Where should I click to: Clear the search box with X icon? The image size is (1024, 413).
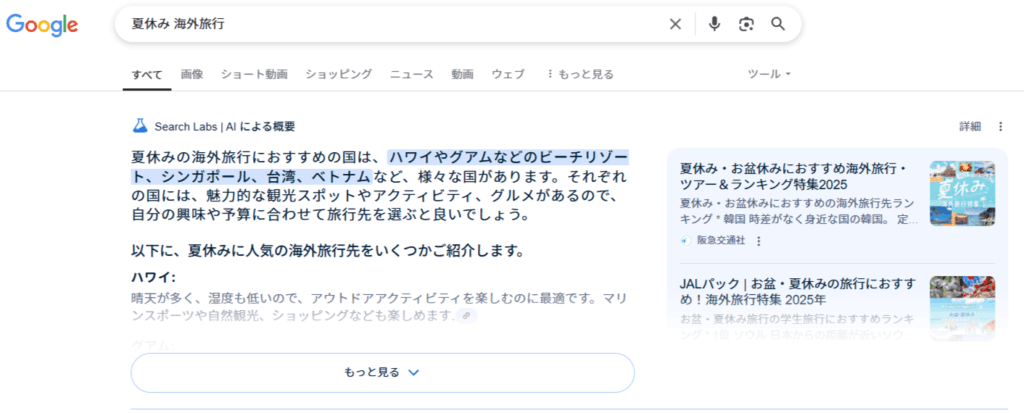click(x=675, y=24)
